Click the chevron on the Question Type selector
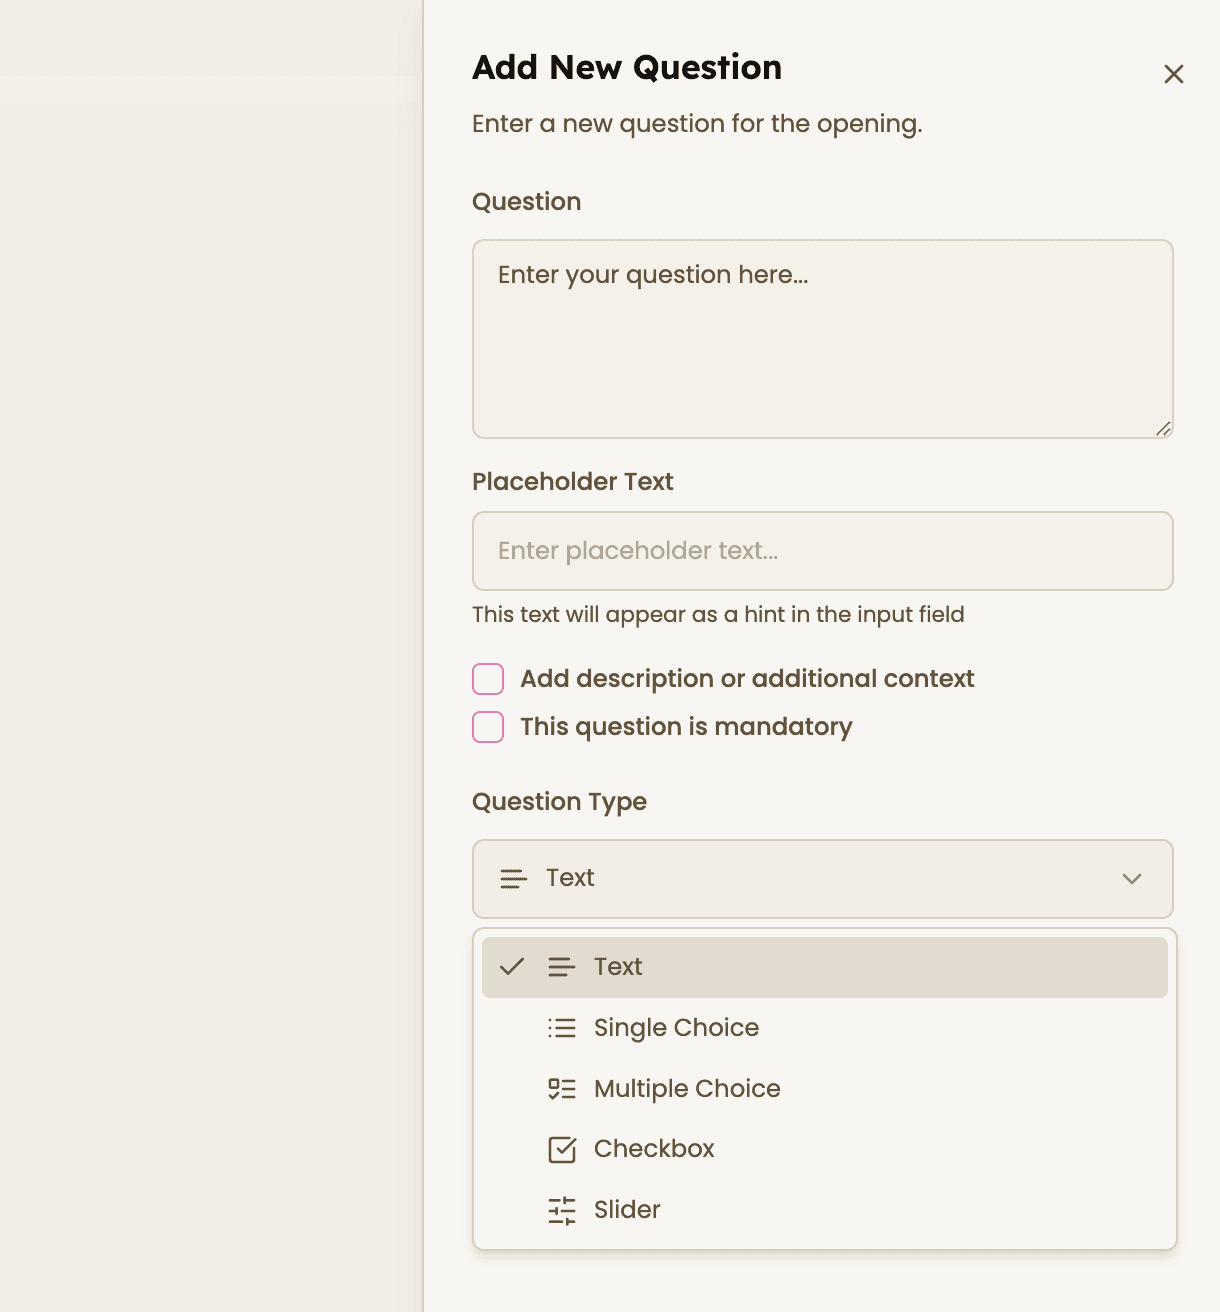The image size is (1220, 1312). pos(1132,879)
